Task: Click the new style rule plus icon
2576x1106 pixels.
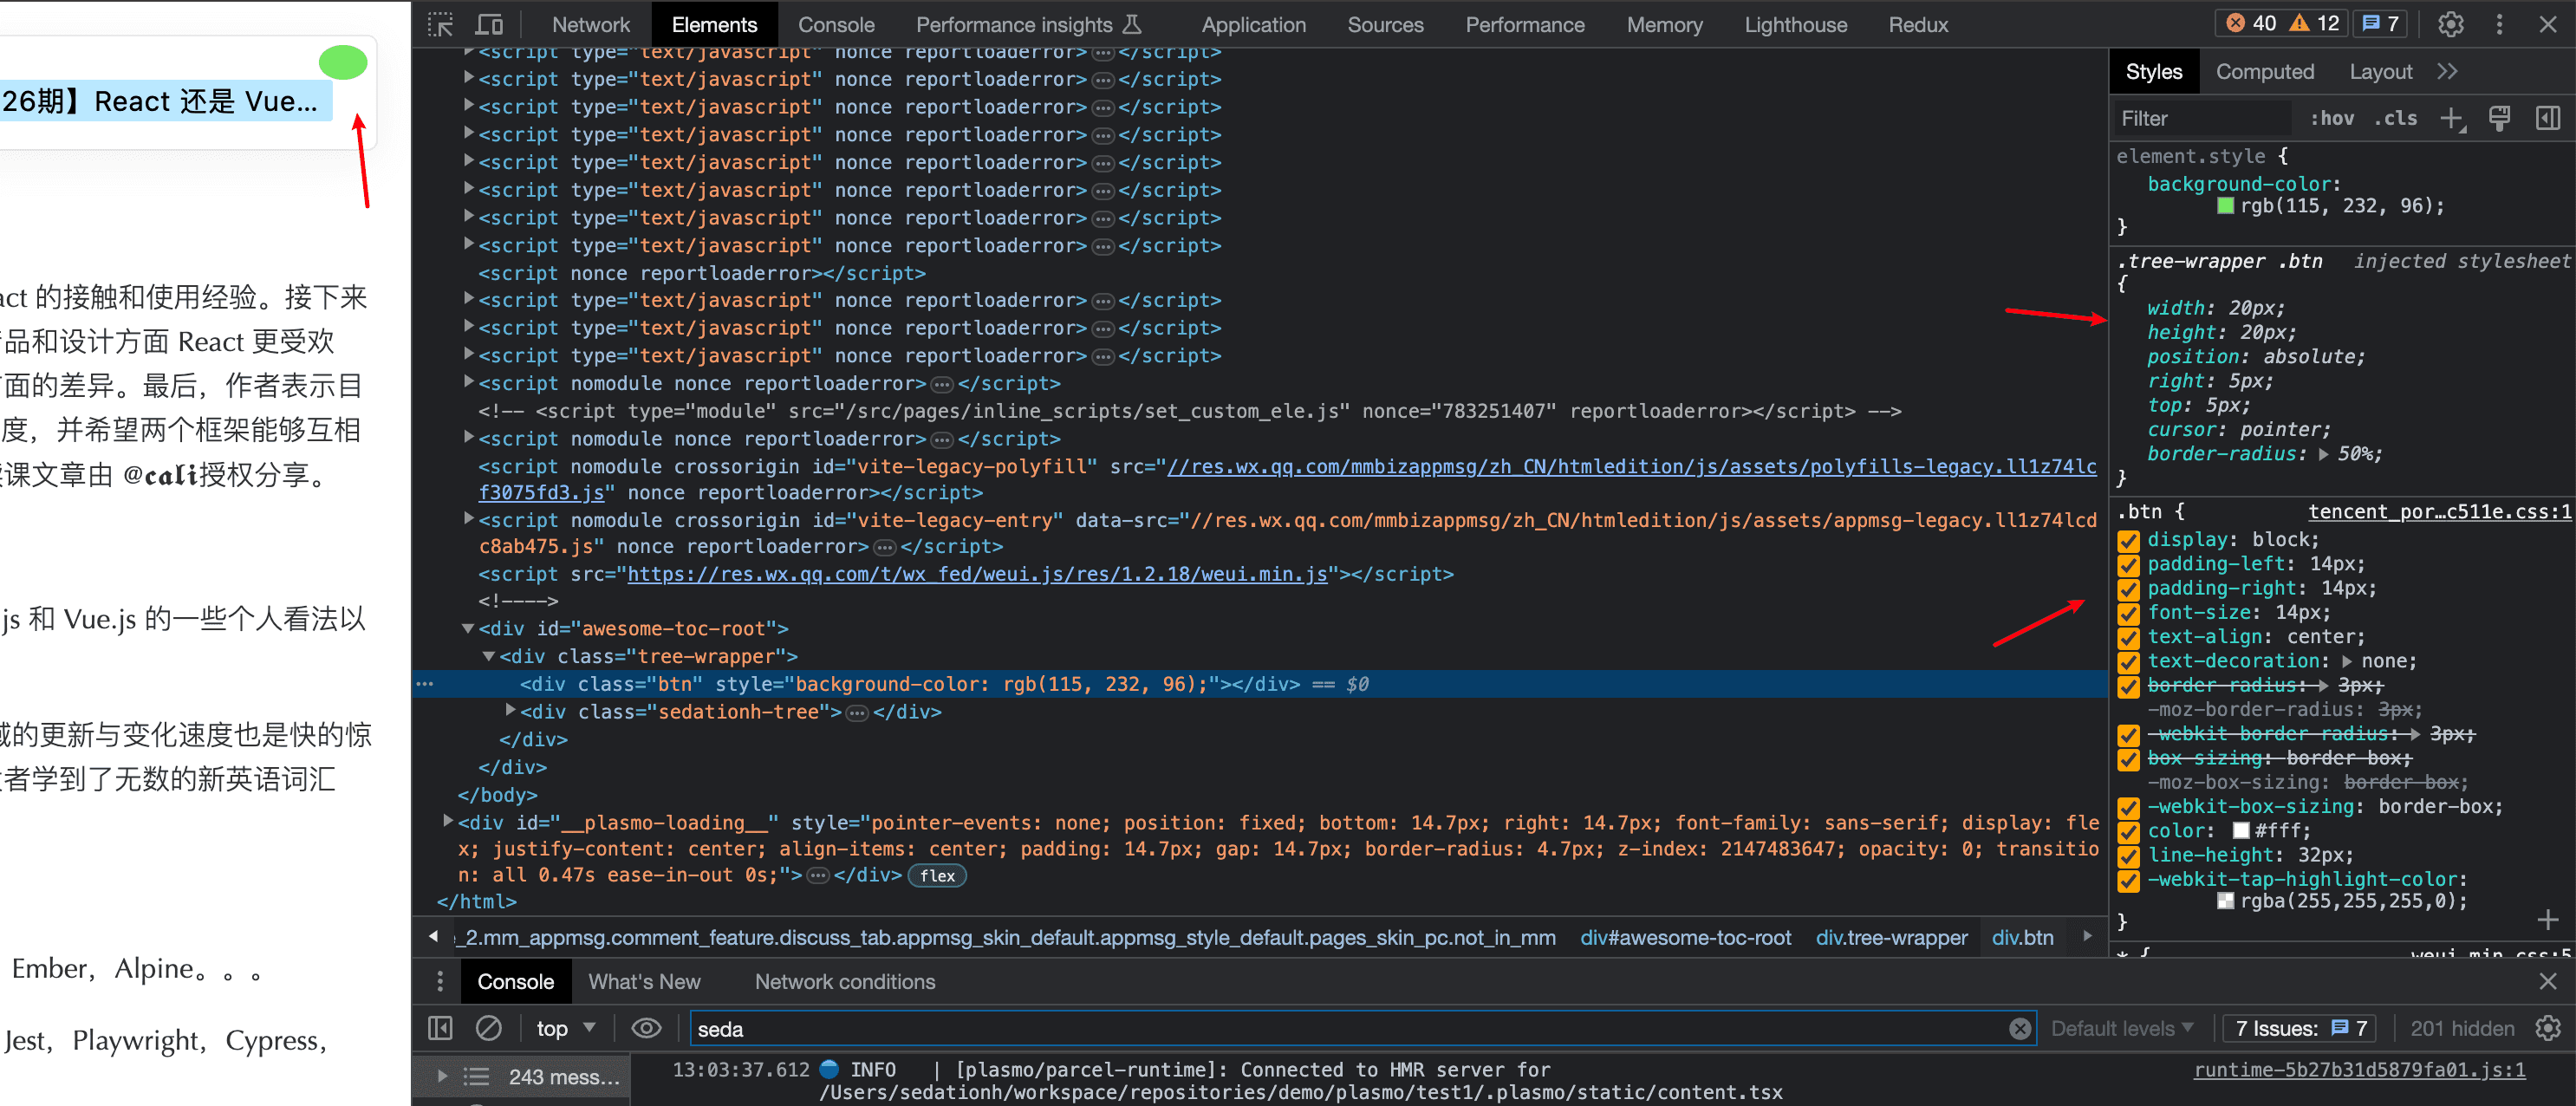Action: pyautogui.click(x=2451, y=119)
